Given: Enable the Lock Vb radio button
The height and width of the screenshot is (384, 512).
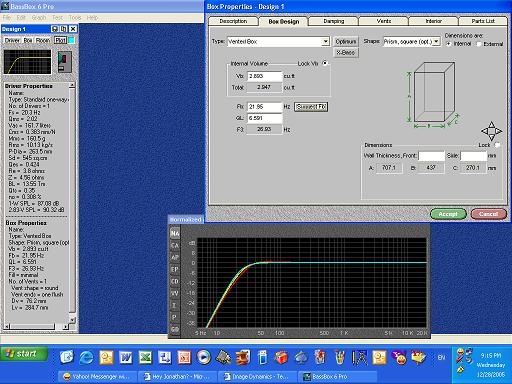Looking at the screenshot, I should (x=325, y=63).
